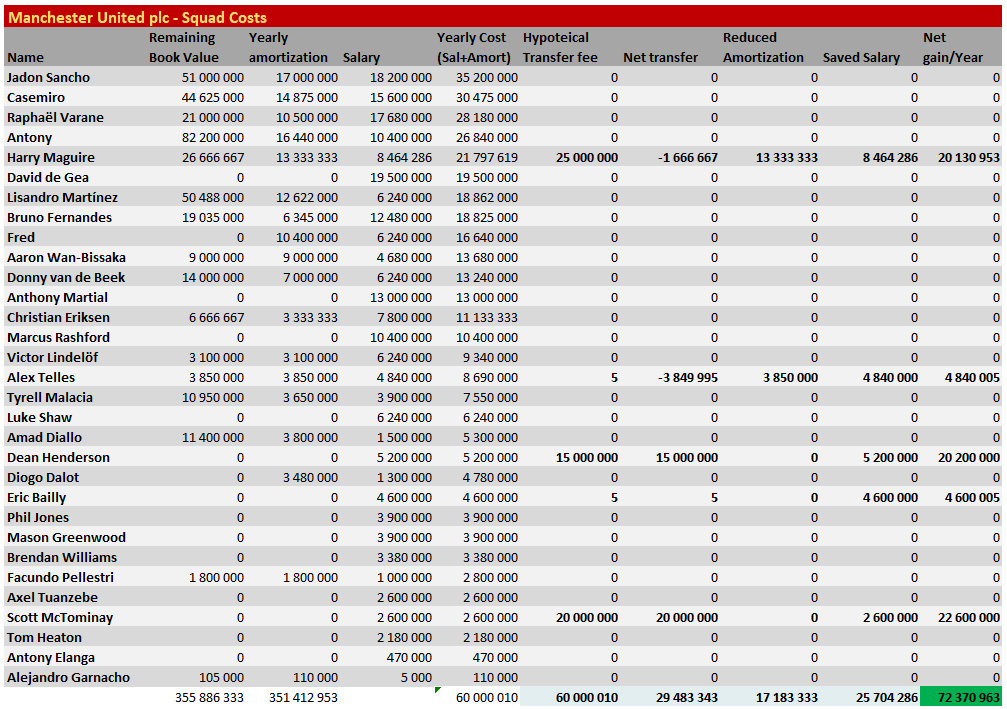Click Bailly's saved salary 4 600 000
The image size is (1007, 709).
pyautogui.click(x=890, y=497)
